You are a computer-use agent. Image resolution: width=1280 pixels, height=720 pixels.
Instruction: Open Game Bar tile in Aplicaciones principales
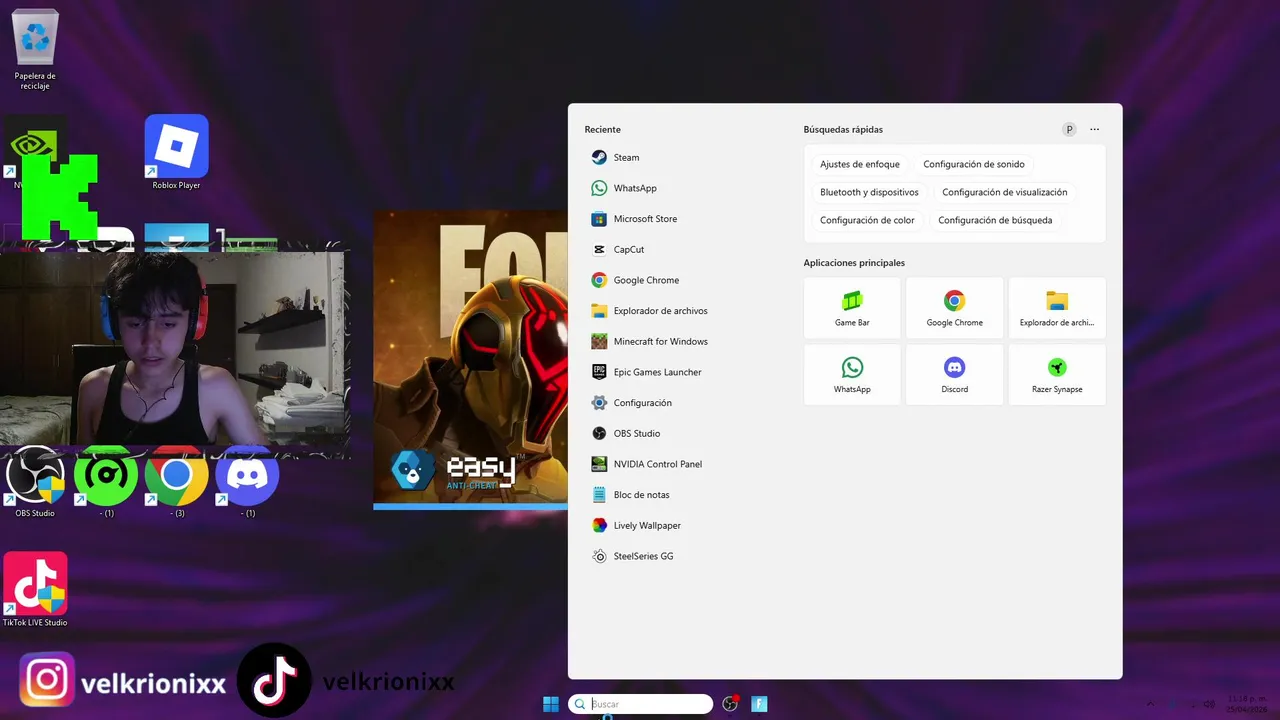pyautogui.click(x=852, y=308)
